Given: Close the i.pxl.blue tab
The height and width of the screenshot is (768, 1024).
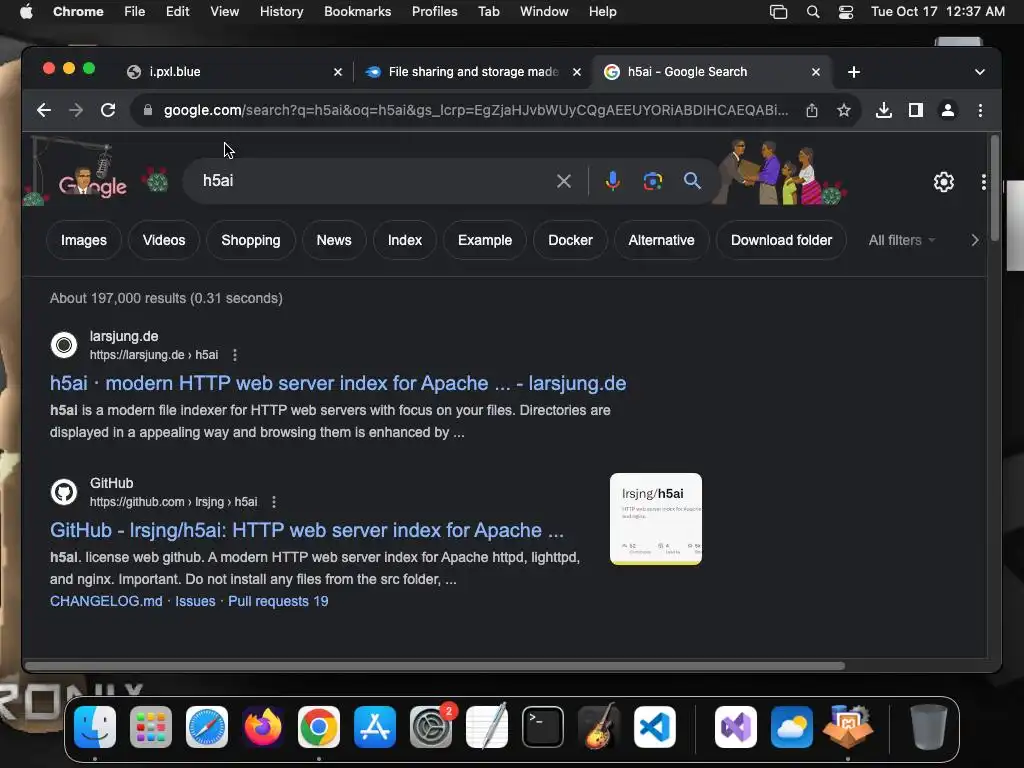Looking at the screenshot, I should (338, 72).
